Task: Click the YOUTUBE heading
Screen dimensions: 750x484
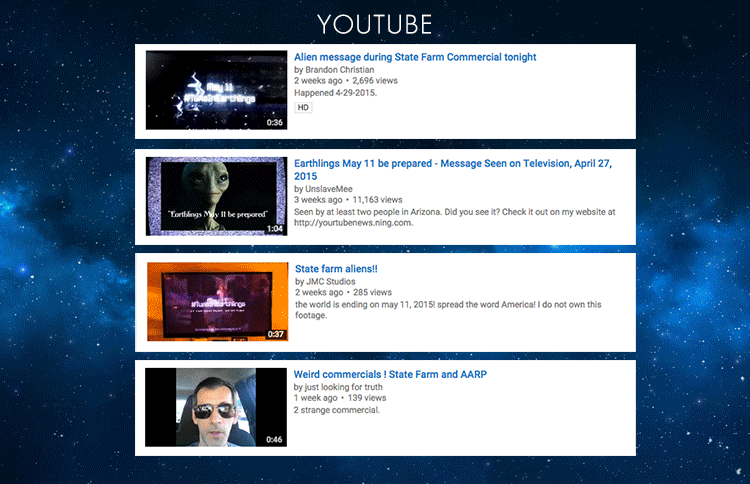Action: pyautogui.click(x=375, y=24)
